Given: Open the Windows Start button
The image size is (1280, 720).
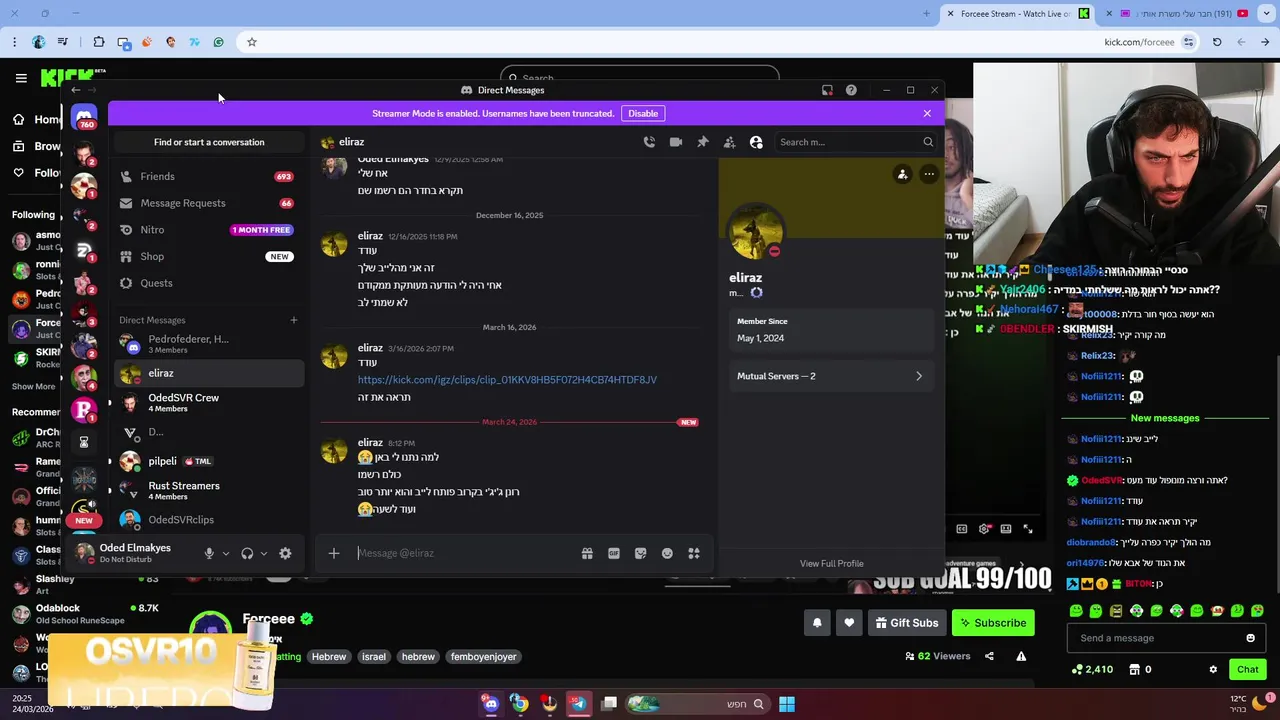Looking at the screenshot, I should pos(787,704).
